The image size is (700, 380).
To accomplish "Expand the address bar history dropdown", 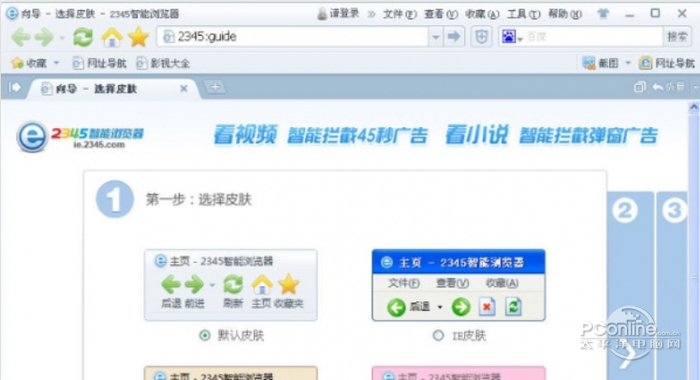I will coord(436,37).
